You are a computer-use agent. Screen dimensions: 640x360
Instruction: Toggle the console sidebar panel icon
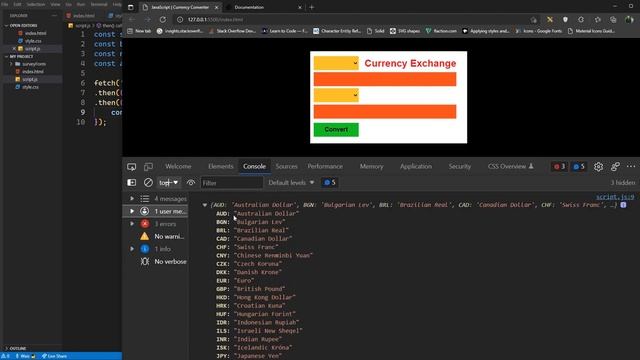click(x=131, y=182)
